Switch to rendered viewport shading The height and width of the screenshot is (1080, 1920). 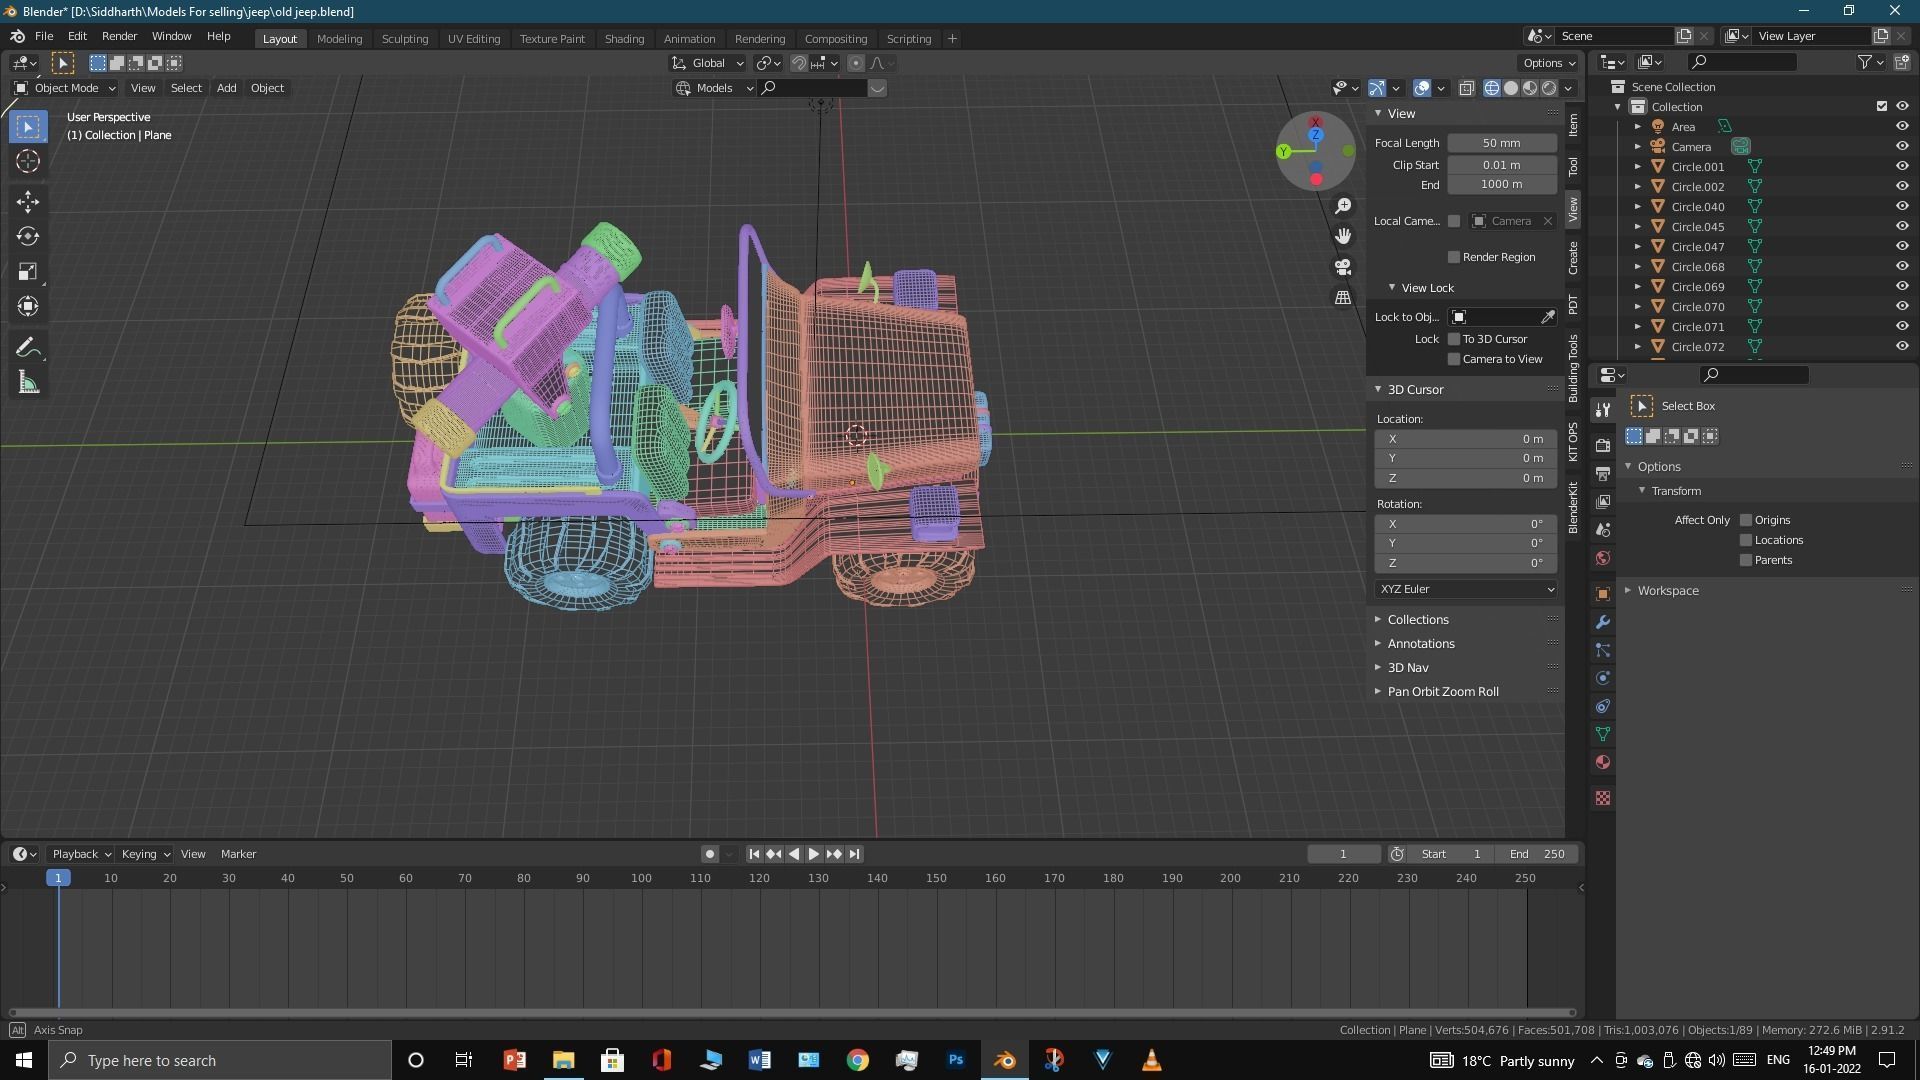click(1549, 88)
